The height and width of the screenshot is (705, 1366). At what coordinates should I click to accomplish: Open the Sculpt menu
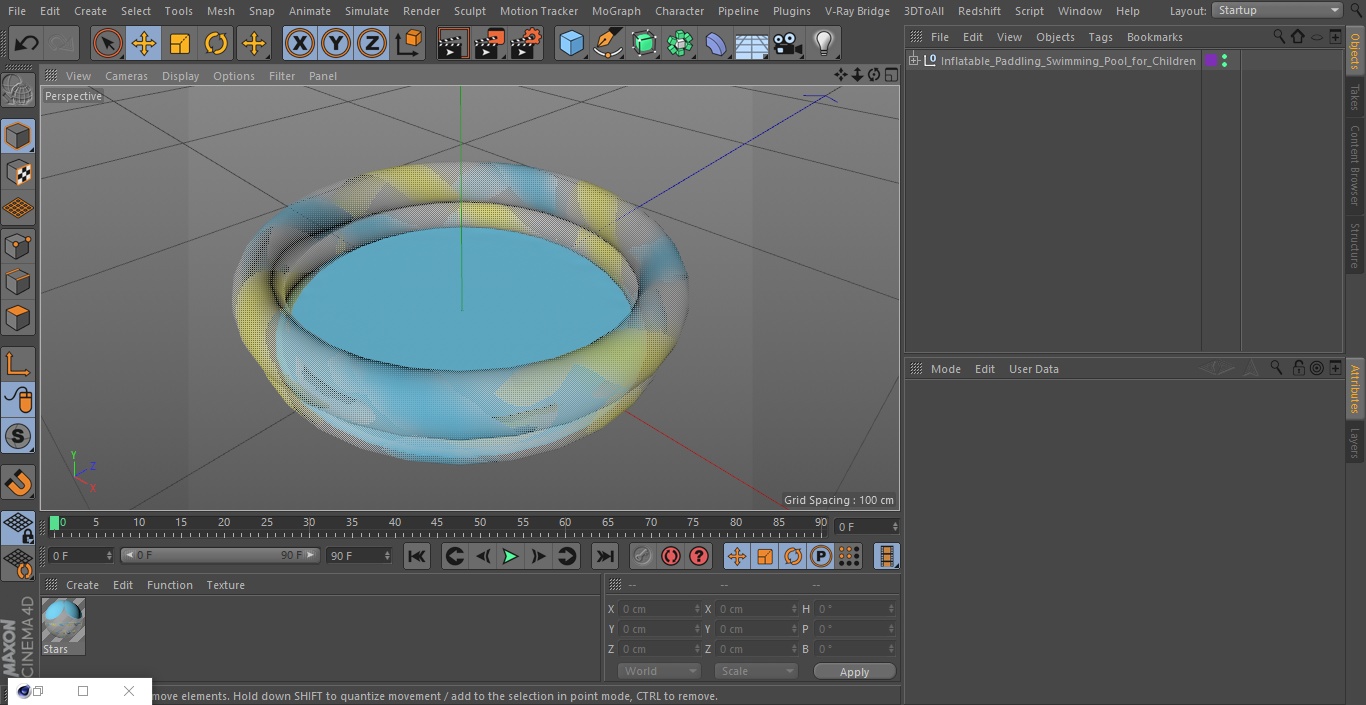469,11
